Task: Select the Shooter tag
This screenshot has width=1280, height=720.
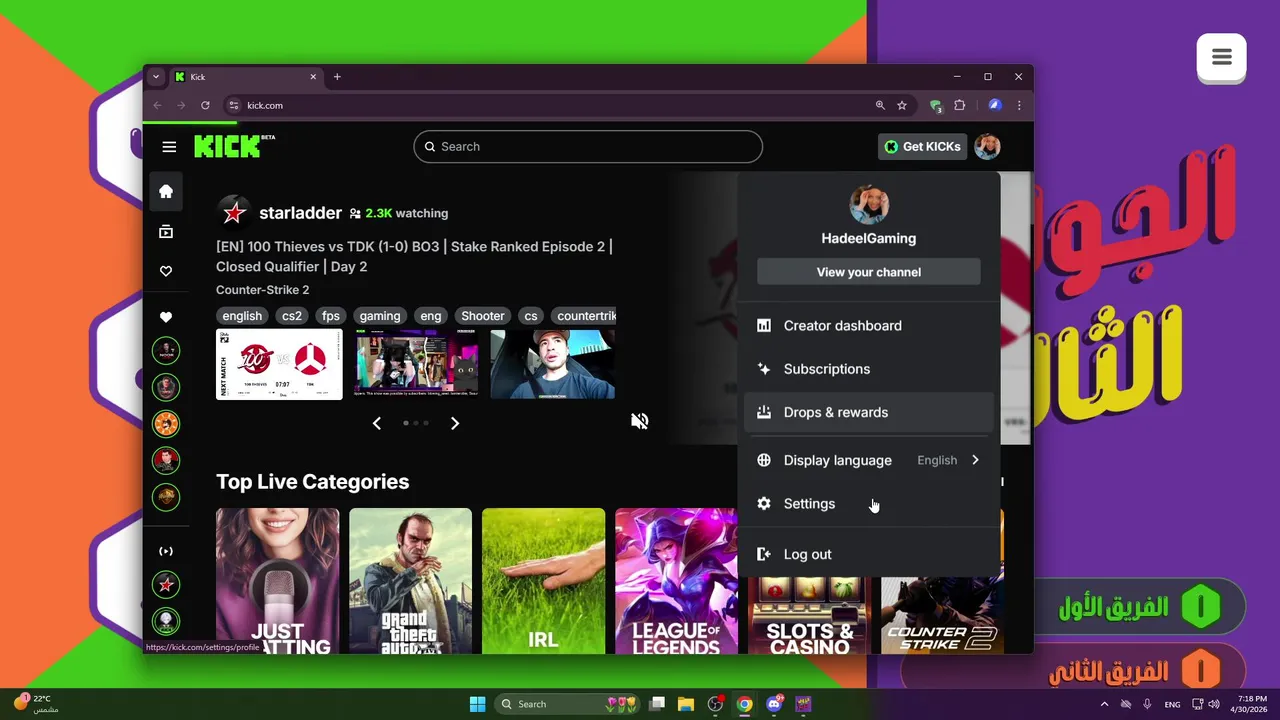Action: [483, 316]
